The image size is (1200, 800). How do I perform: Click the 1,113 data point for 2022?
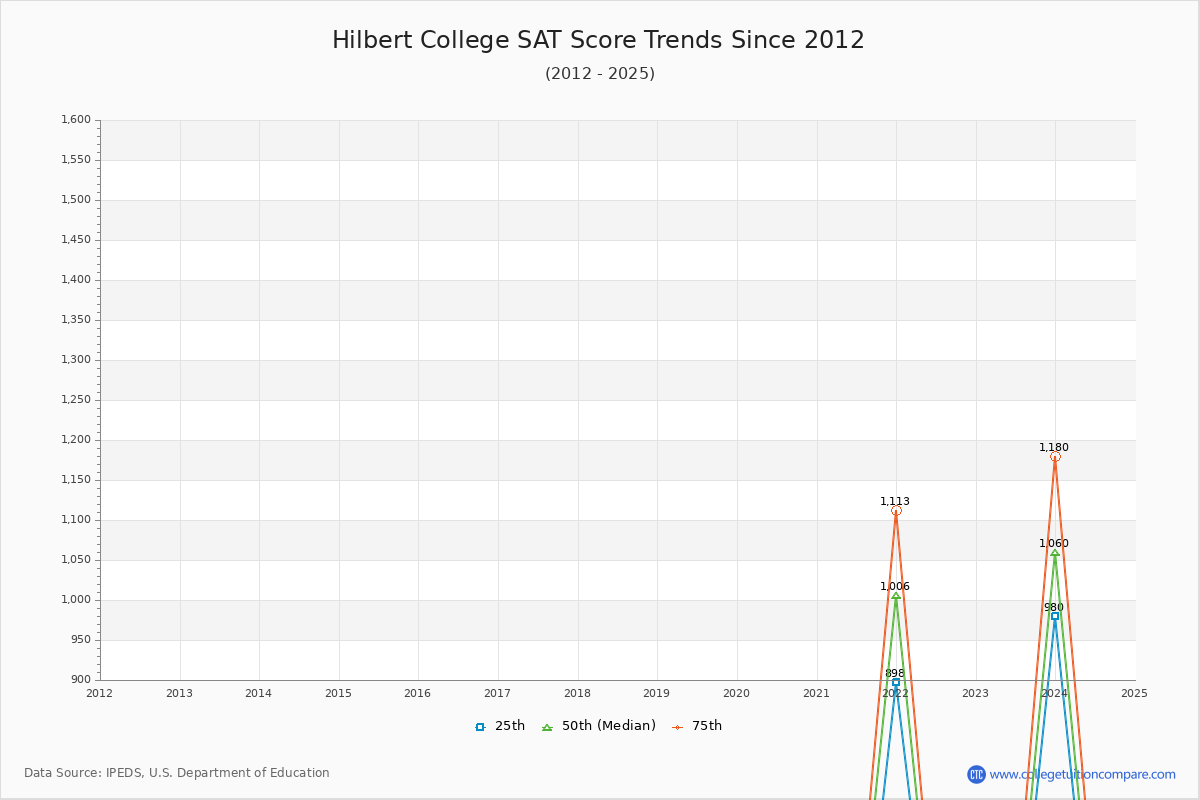click(x=896, y=510)
